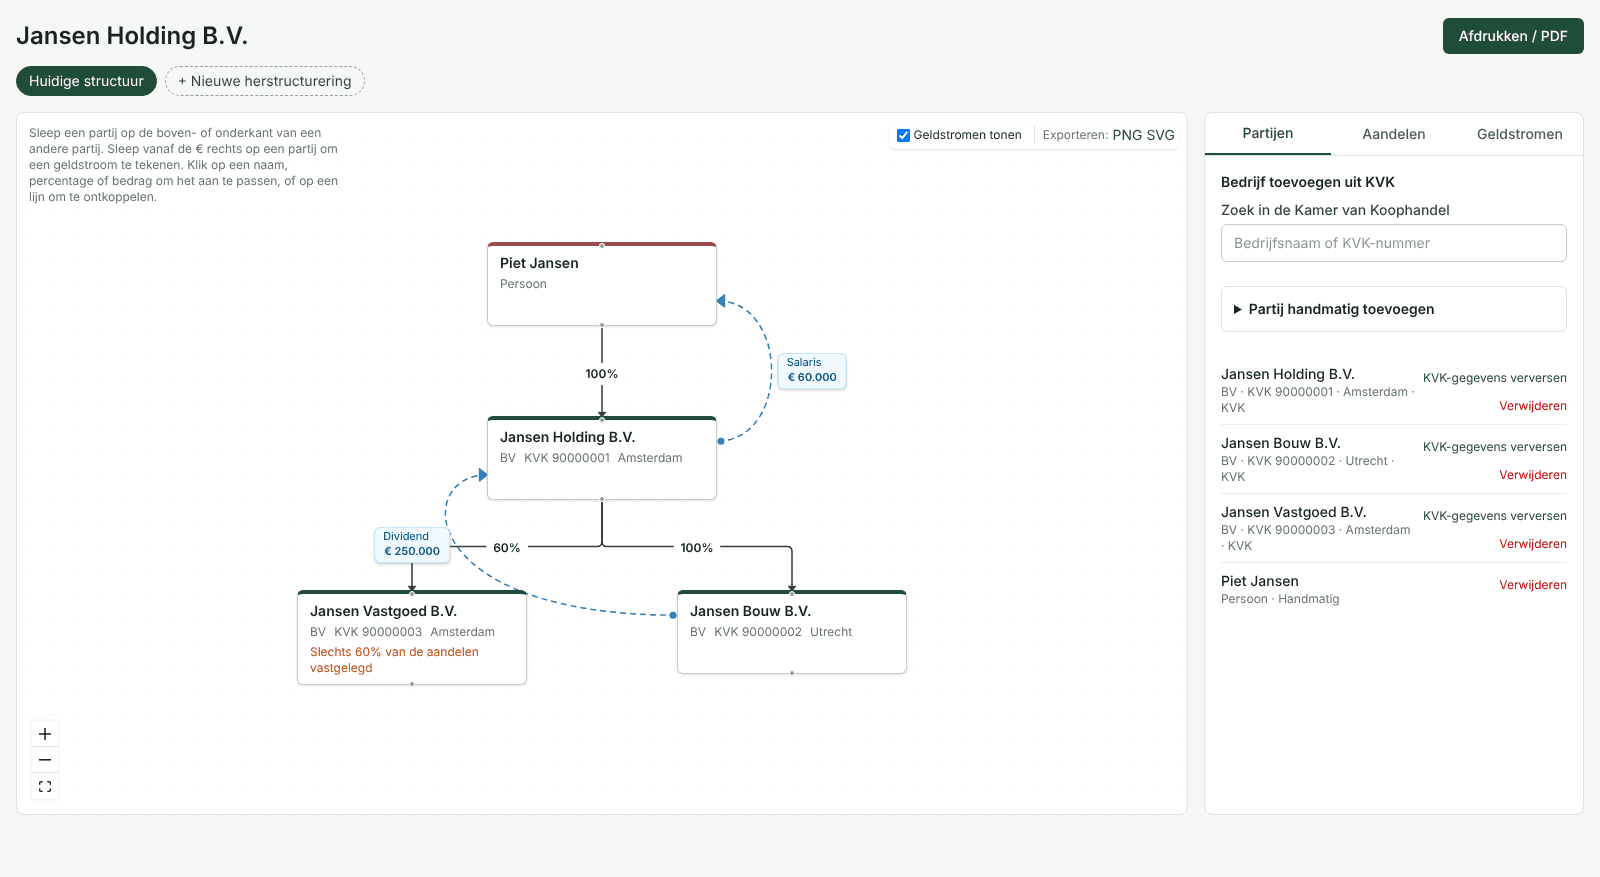Expand Partij handmatig toevoegen
Viewport: 1600px width, 877px height.
pos(1393,309)
